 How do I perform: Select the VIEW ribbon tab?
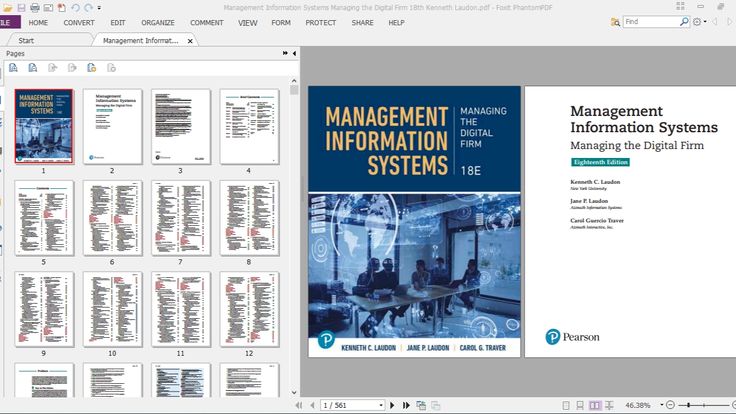point(247,23)
